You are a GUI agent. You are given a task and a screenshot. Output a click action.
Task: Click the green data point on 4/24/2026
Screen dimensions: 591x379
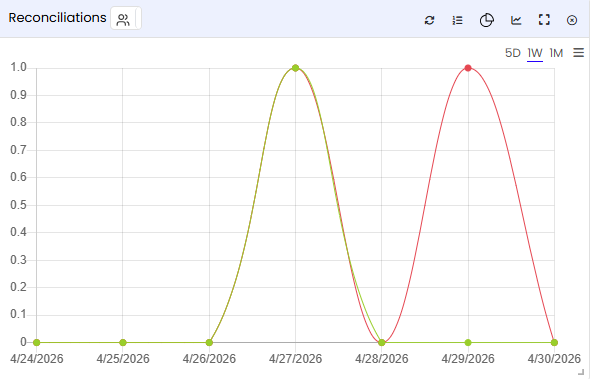click(37, 342)
